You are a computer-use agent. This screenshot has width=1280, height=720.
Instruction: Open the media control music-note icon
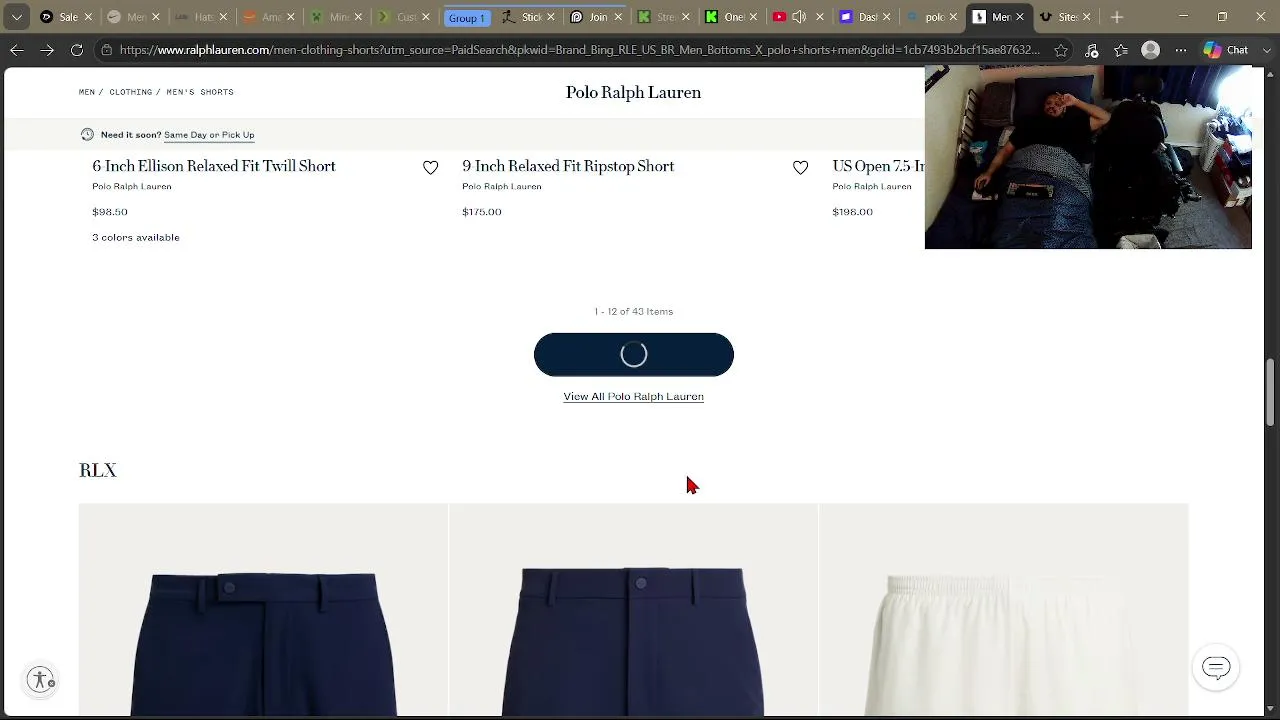(1092, 50)
